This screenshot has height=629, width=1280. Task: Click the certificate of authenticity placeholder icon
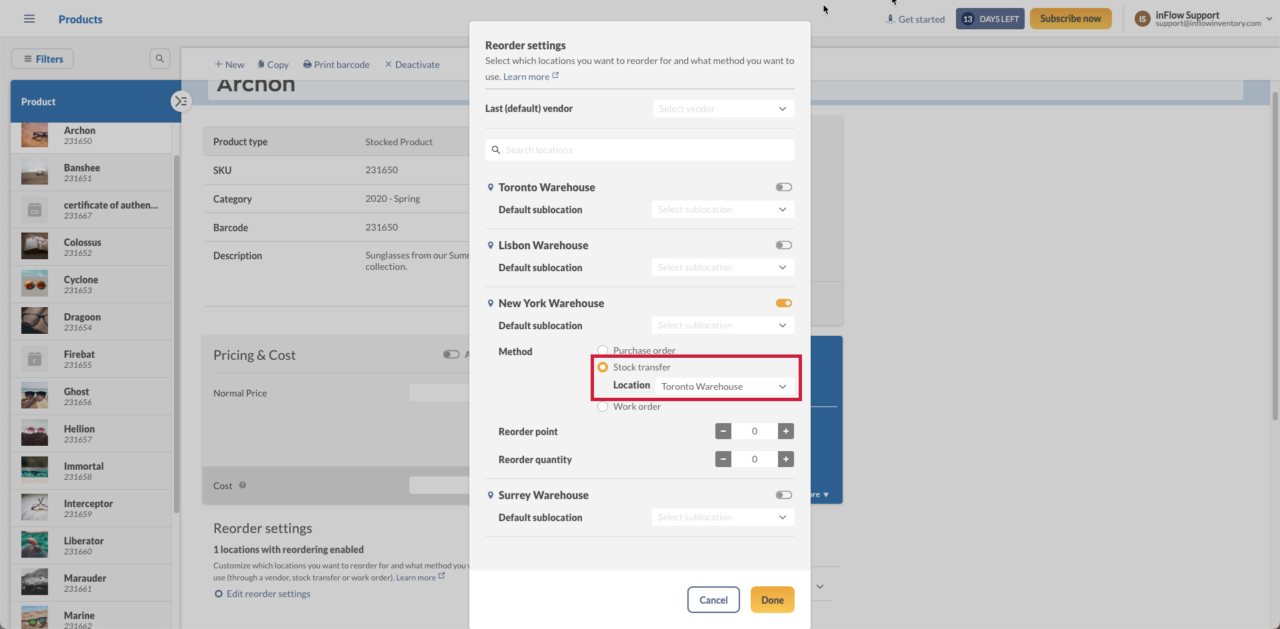point(34,210)
